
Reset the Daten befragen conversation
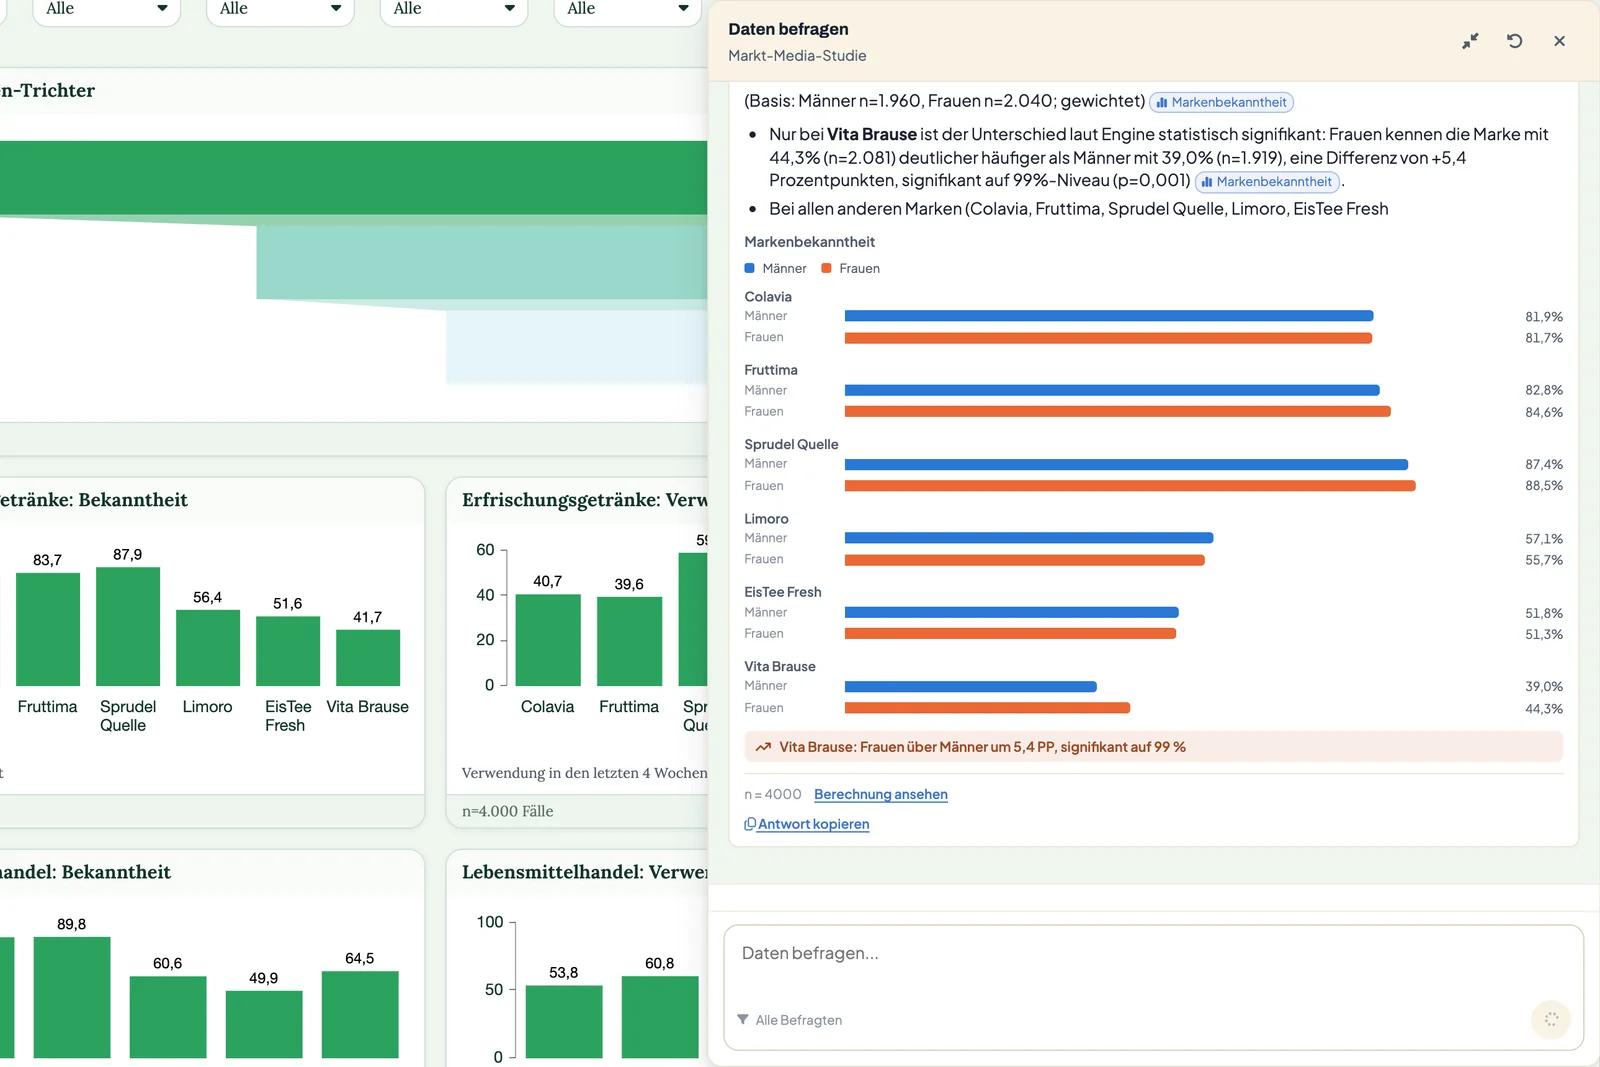click(1515, 41)
